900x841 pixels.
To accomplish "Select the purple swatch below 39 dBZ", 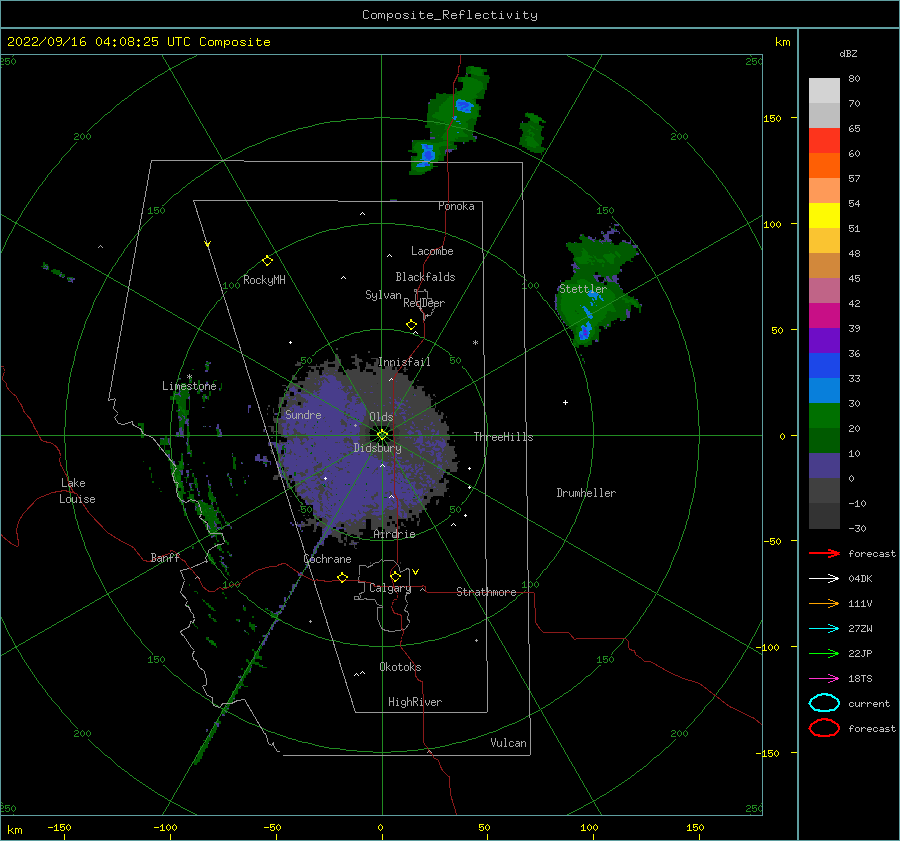I will pyautogui.click(x=824, y=340).
